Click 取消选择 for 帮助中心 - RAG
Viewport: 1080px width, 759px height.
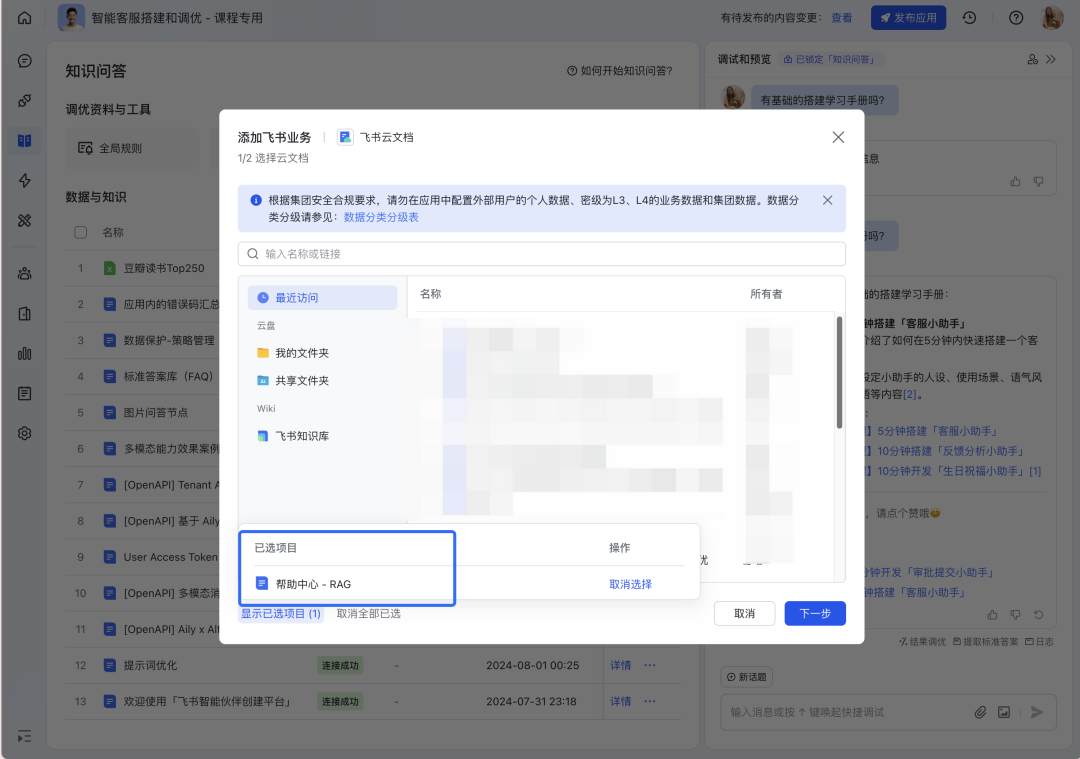(x=630, y=584)
